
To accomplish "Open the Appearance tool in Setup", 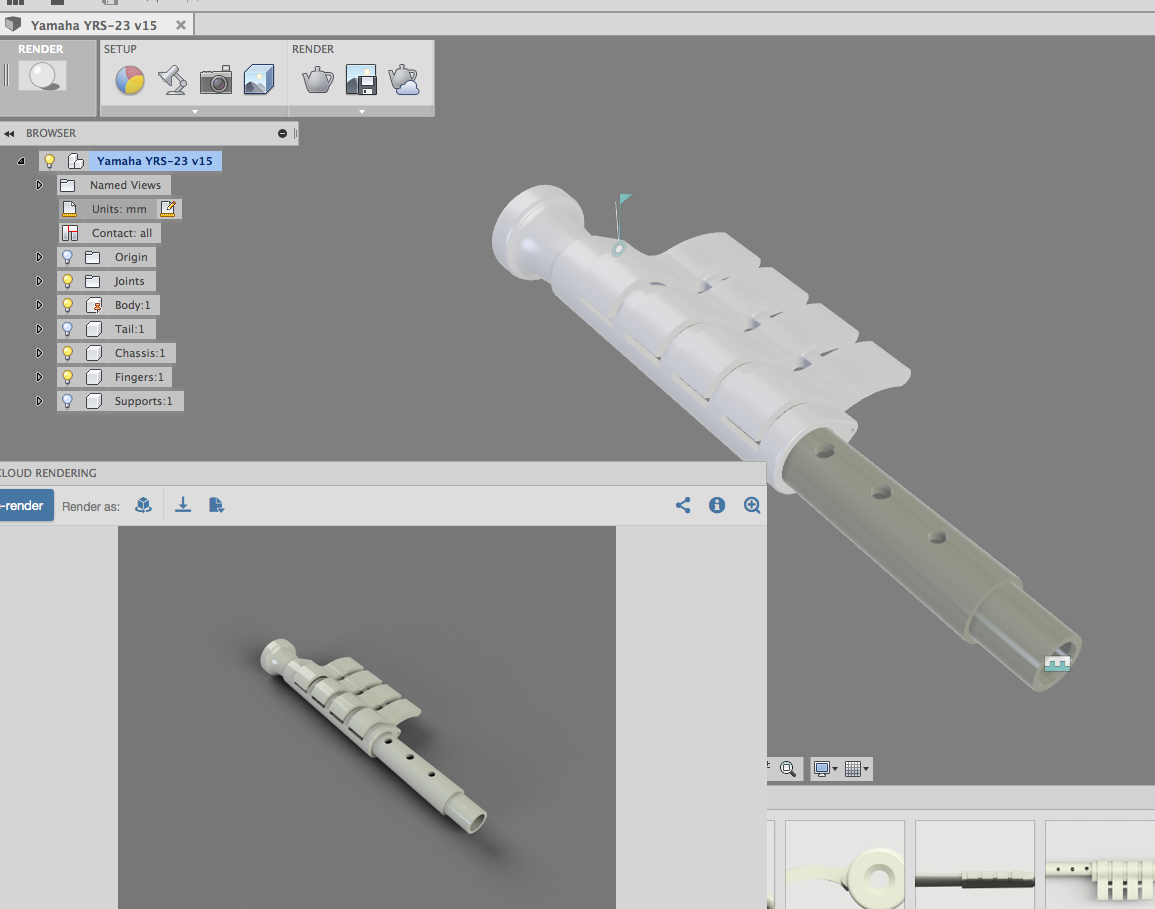I will (x=130, y=80).
